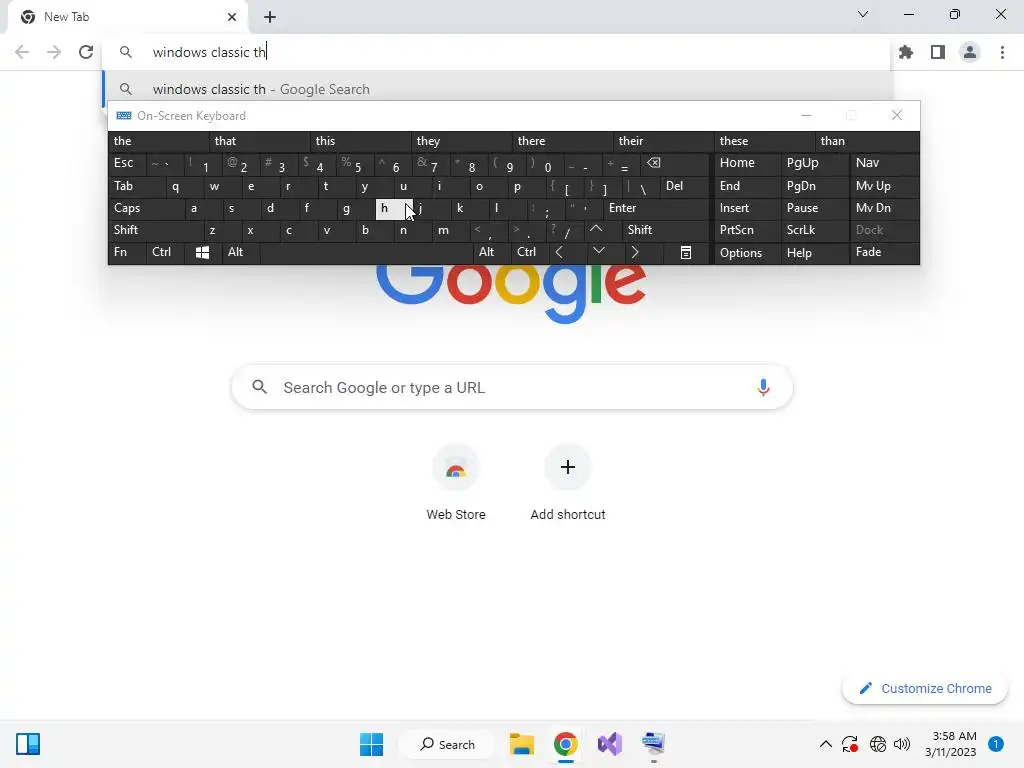Click the Google search box
Viewport: 1024px width, 768px height.
point(512,387)
